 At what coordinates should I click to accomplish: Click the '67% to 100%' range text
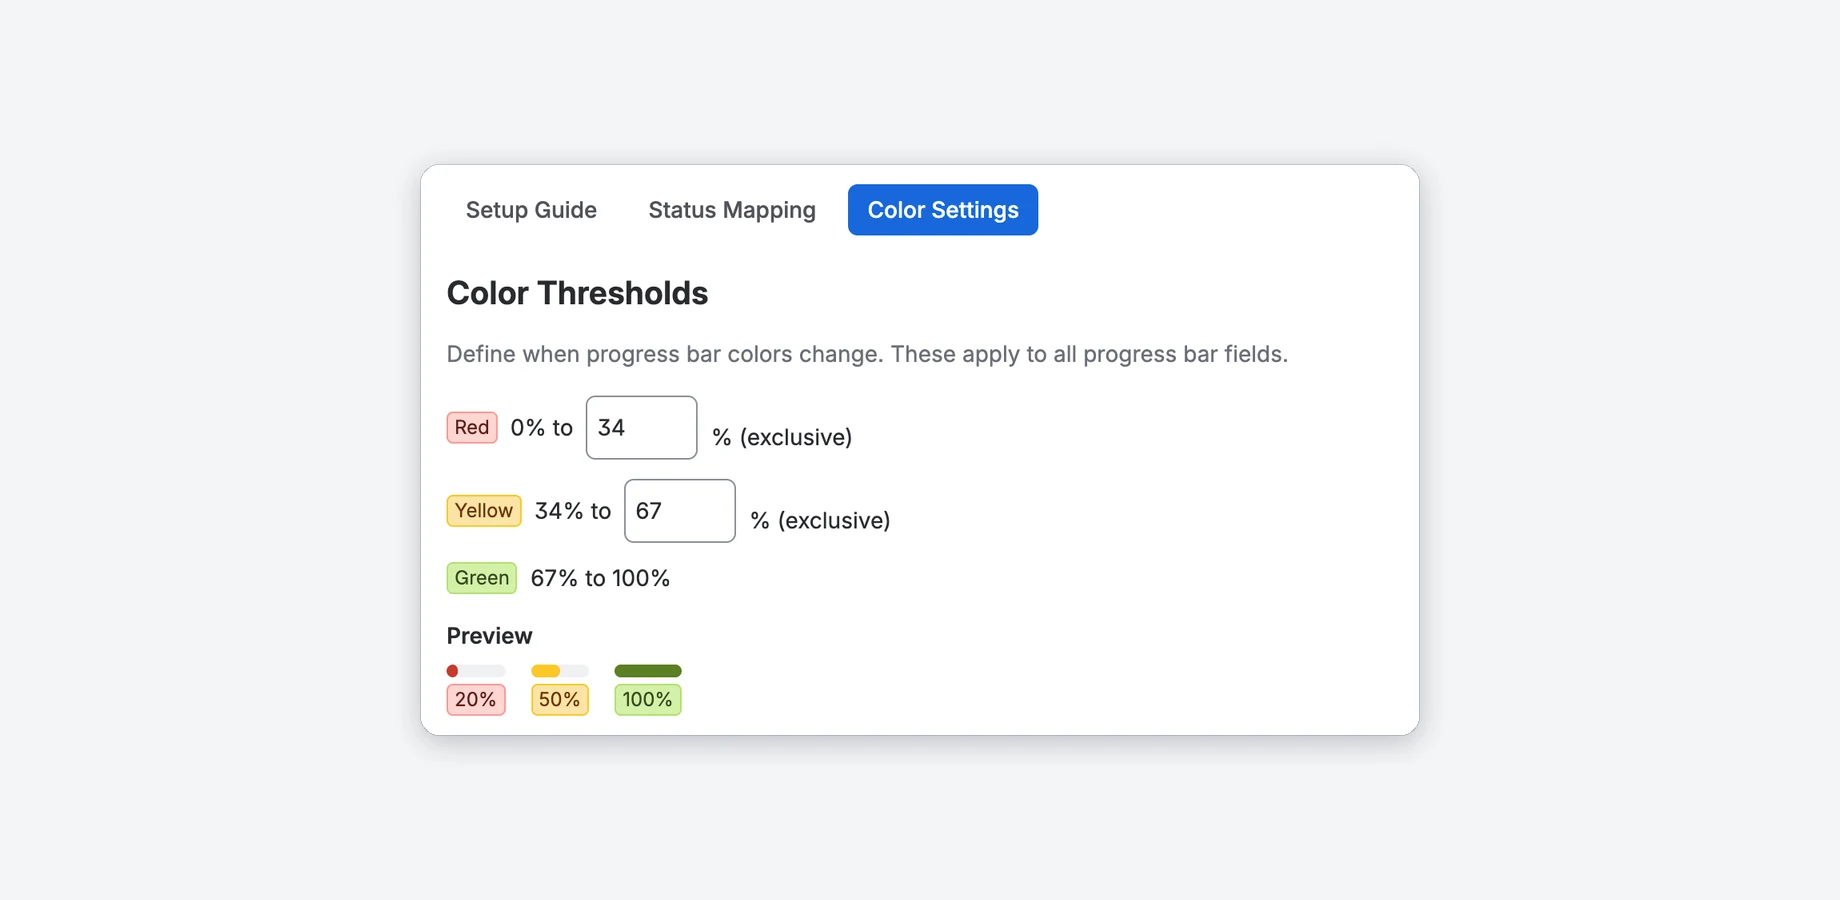pyautogui.click(x=600, y=578)
